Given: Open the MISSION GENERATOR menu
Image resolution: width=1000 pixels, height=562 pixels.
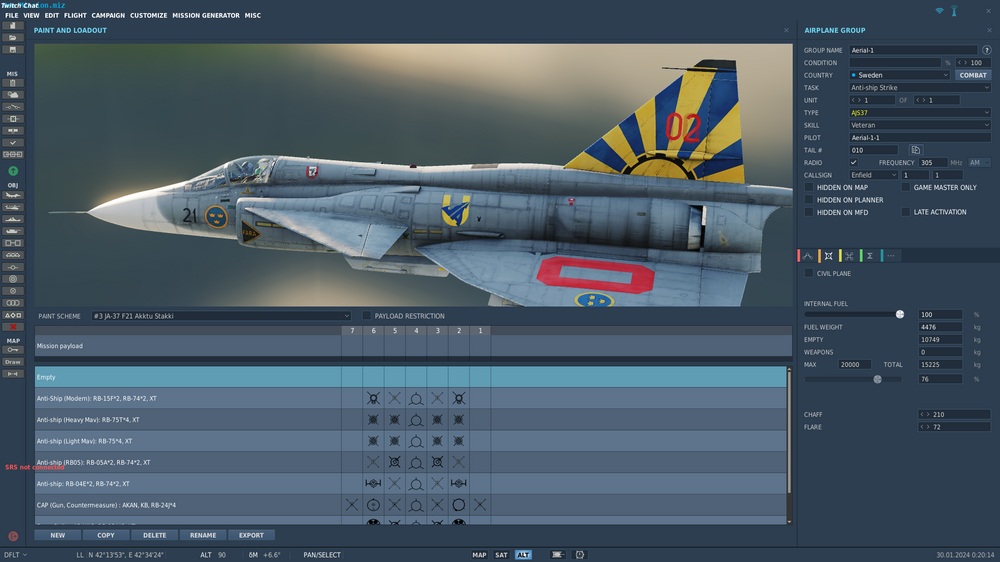Looking at the screenshot, I should tap(206, 15).
